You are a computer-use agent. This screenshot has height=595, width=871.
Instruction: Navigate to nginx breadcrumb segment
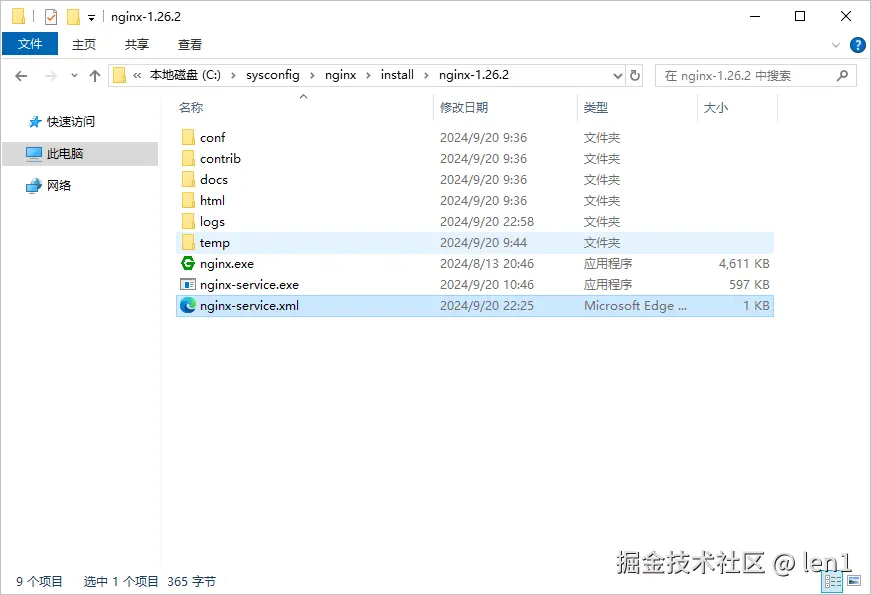(341, 75)
